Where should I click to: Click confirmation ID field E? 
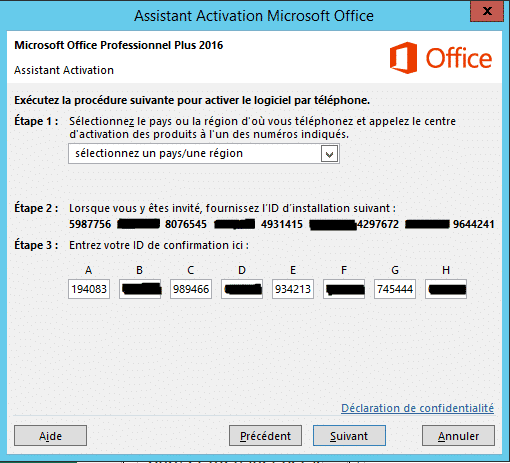(293, 289)
